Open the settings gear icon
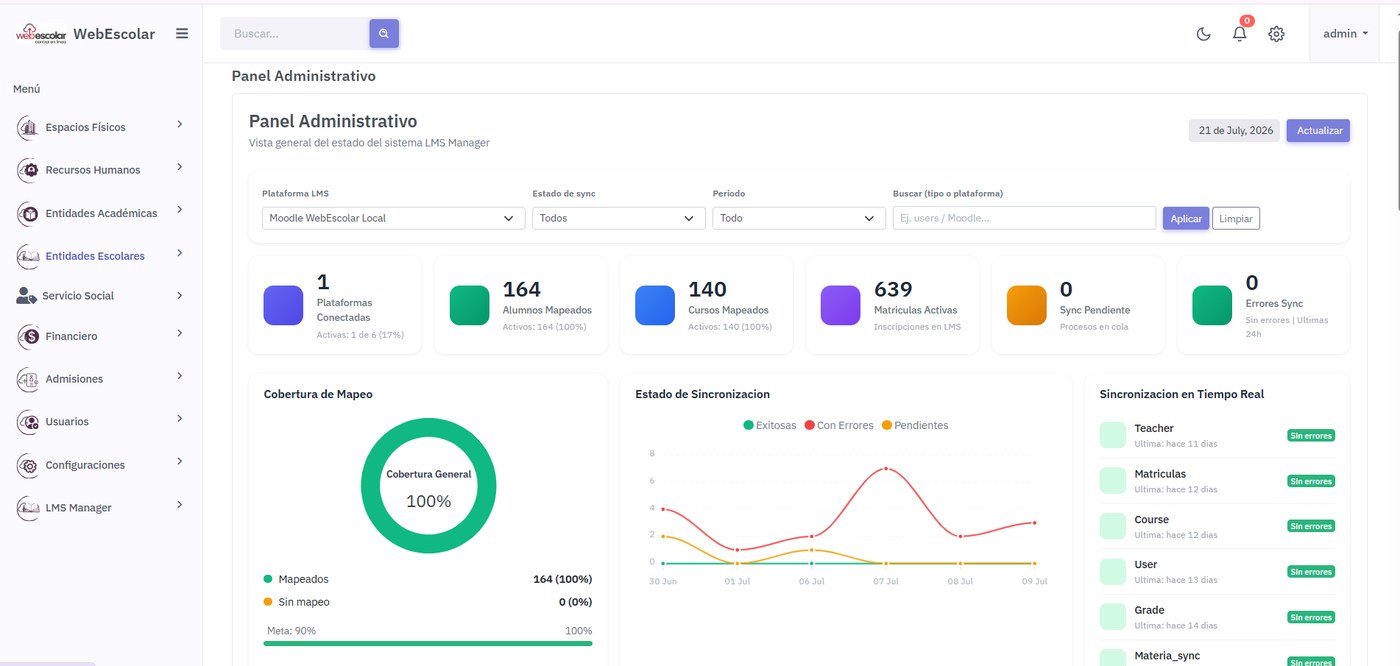1400x666 pixels. click(1276, 34)
